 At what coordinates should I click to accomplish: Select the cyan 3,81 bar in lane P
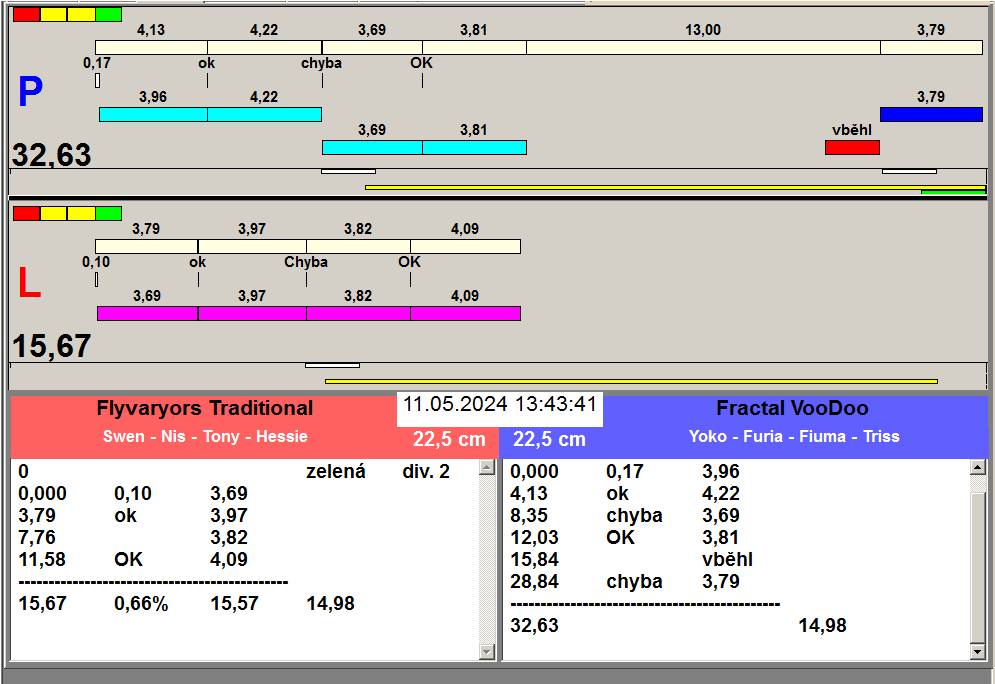[475, 147]
